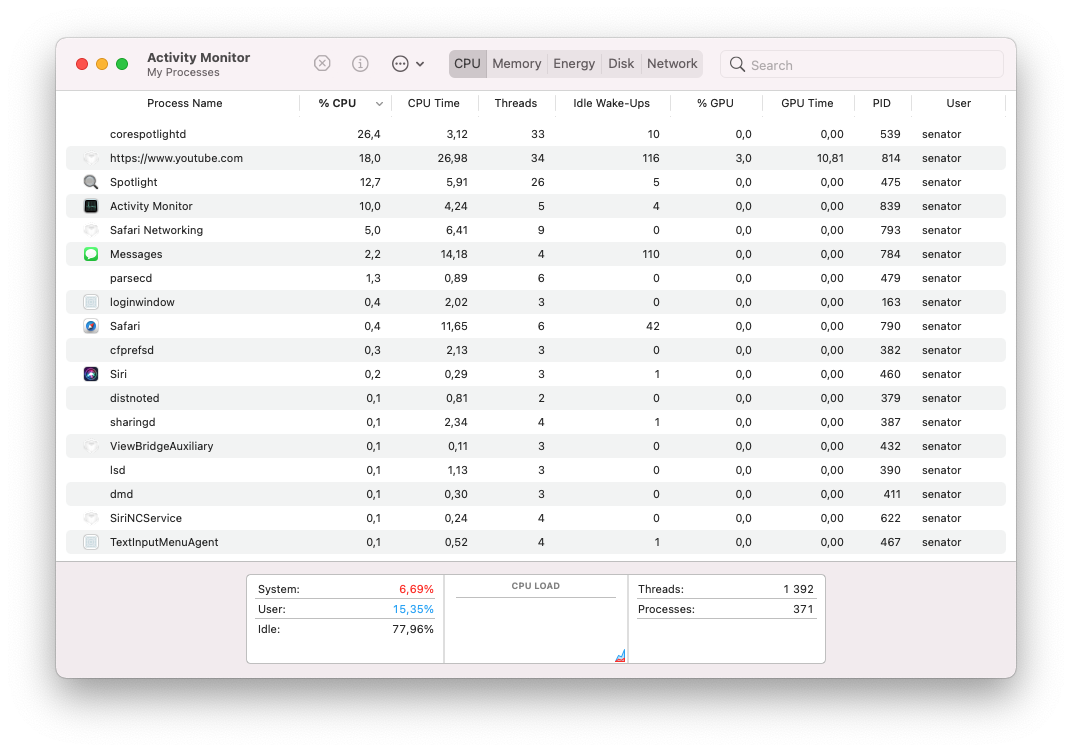Select the Messages process name
Viewport: 1072px width, 752px height.
tap(136, 254)
